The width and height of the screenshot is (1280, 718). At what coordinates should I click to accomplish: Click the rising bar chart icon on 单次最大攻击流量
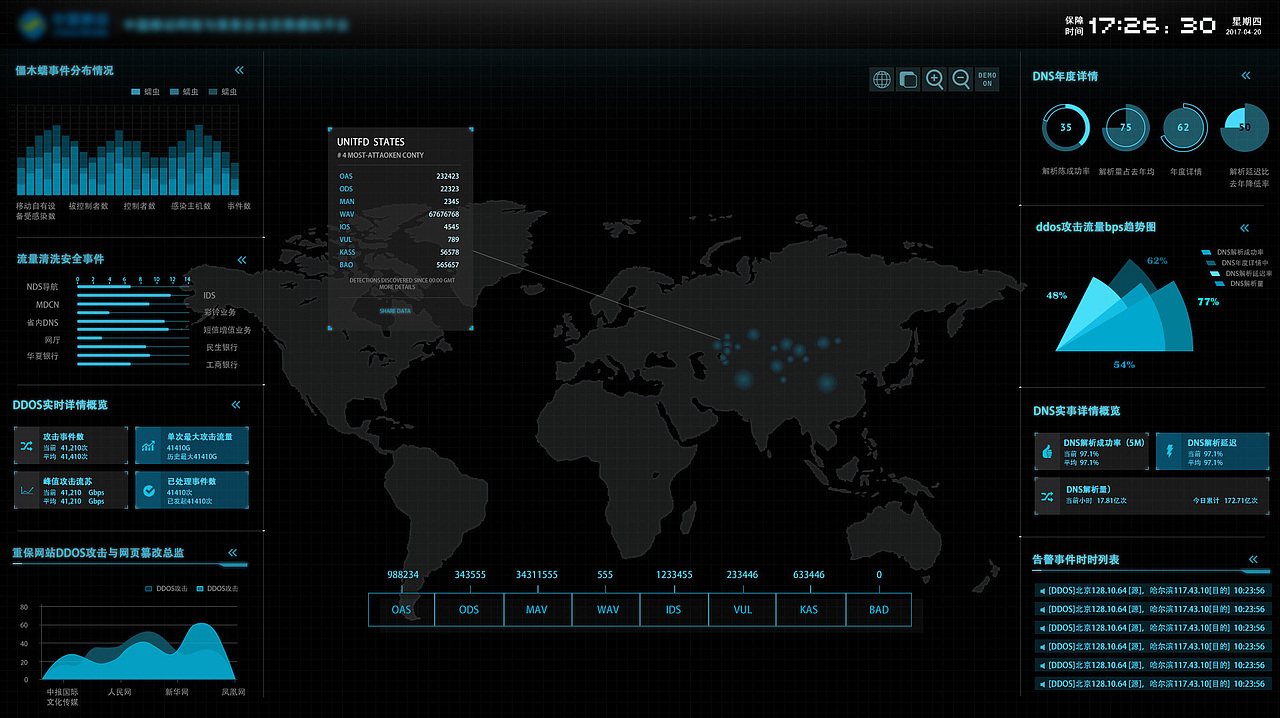tap(148, 446)
